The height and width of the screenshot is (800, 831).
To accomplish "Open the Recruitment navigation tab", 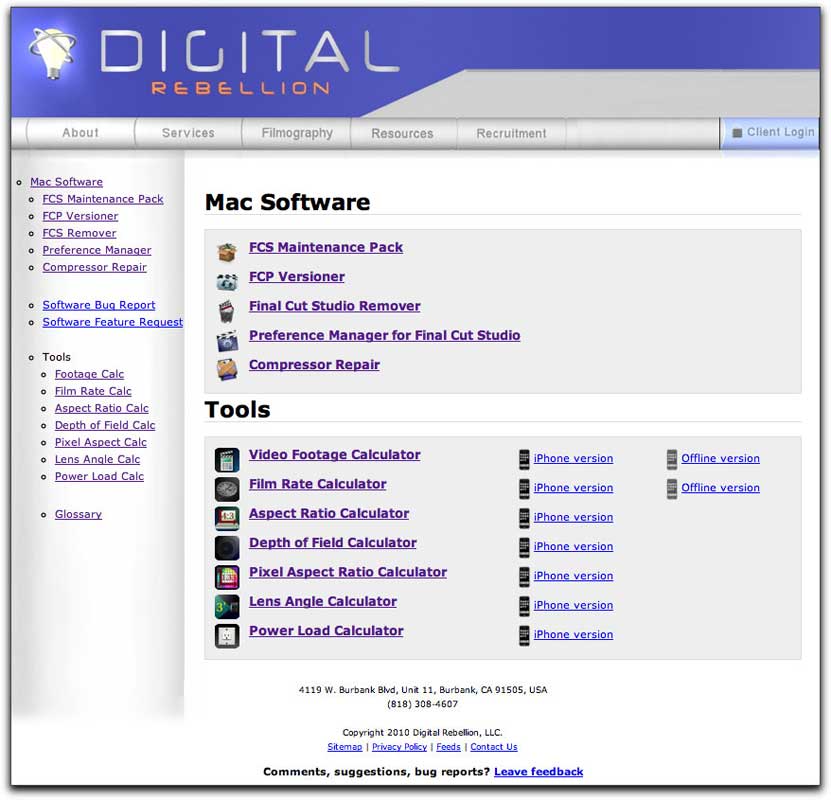I will pos(511,133).
